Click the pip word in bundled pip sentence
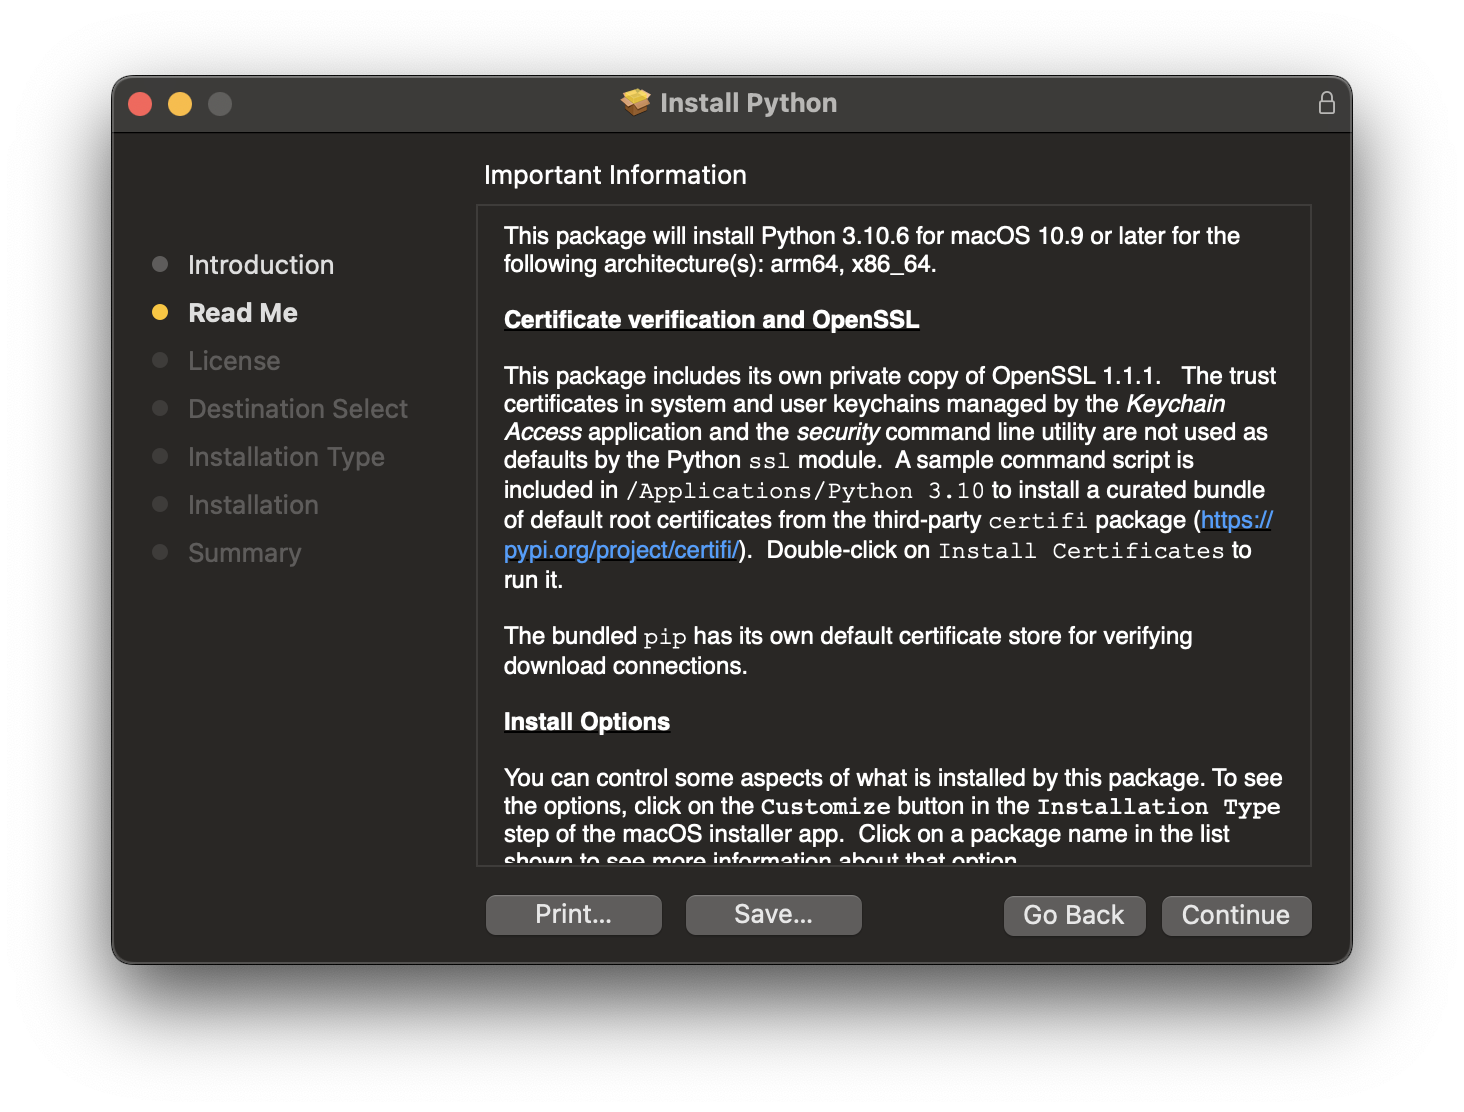Image resolution: width=1464 pixels, height=1112 pixels. coord(665,638)
